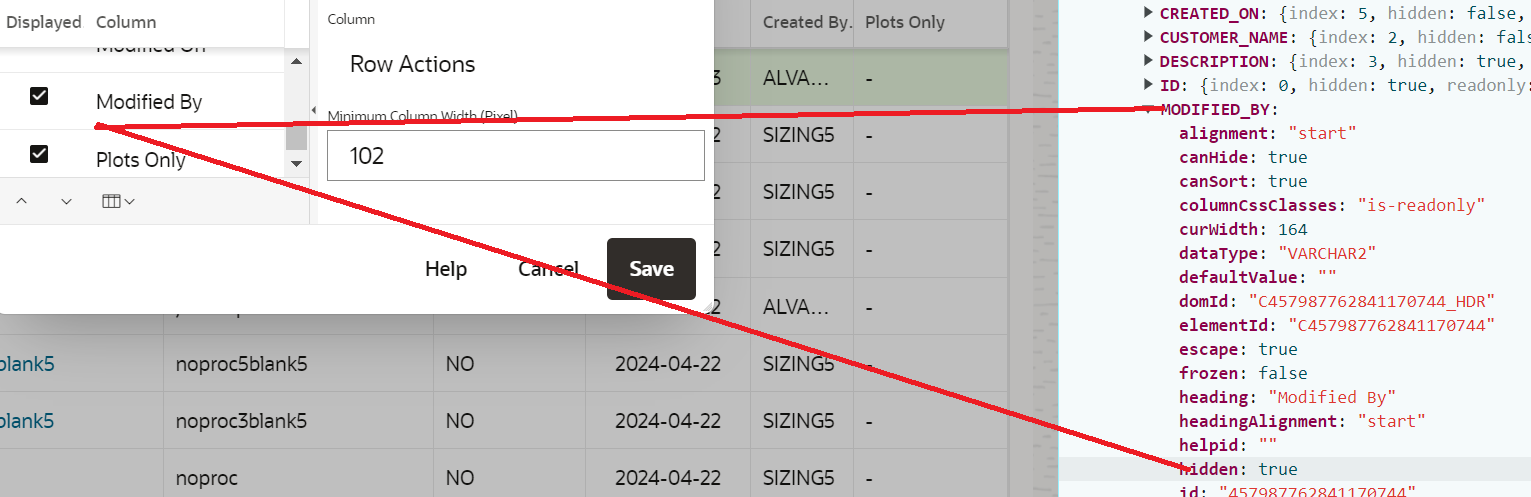Move selected column up with the up chevron
The height and width of the screenshot is (497, 1531).
(22, 201)
